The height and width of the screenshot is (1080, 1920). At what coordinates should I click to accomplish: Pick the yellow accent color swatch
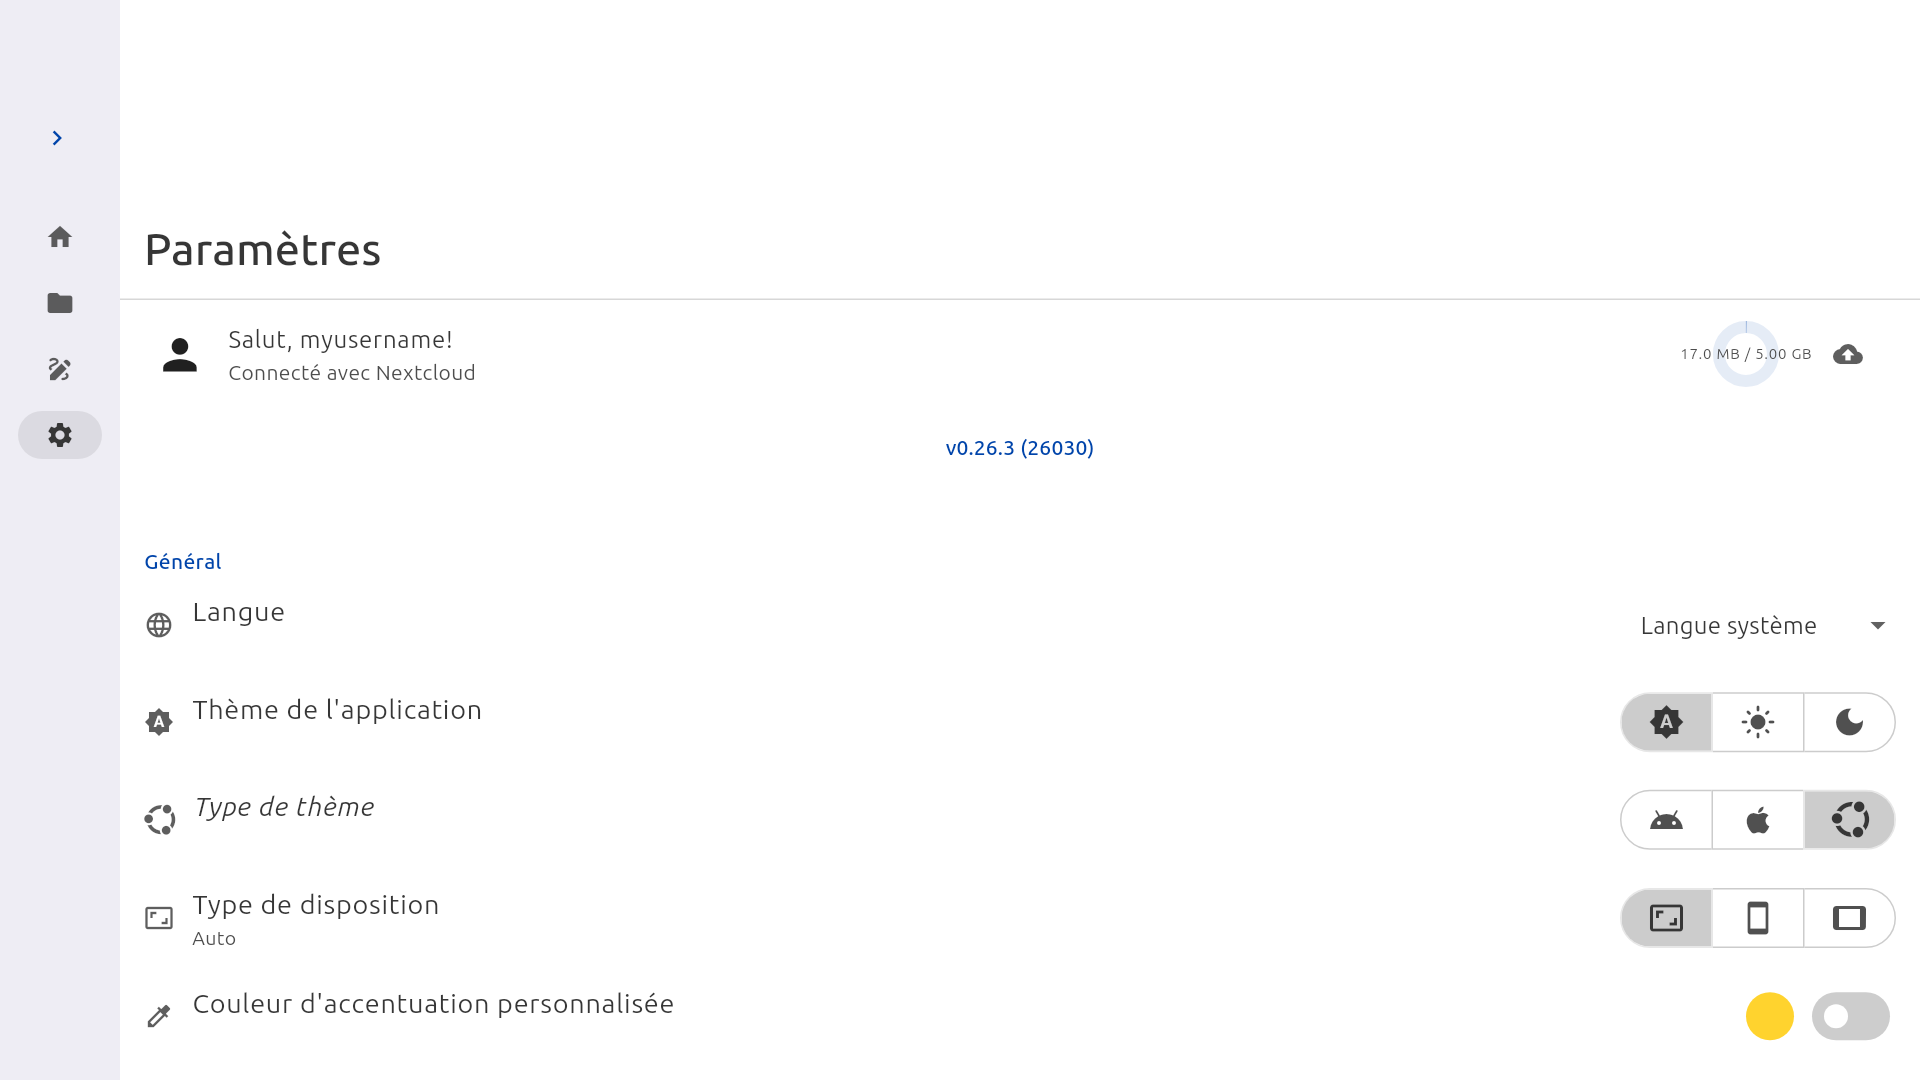1770,1016
